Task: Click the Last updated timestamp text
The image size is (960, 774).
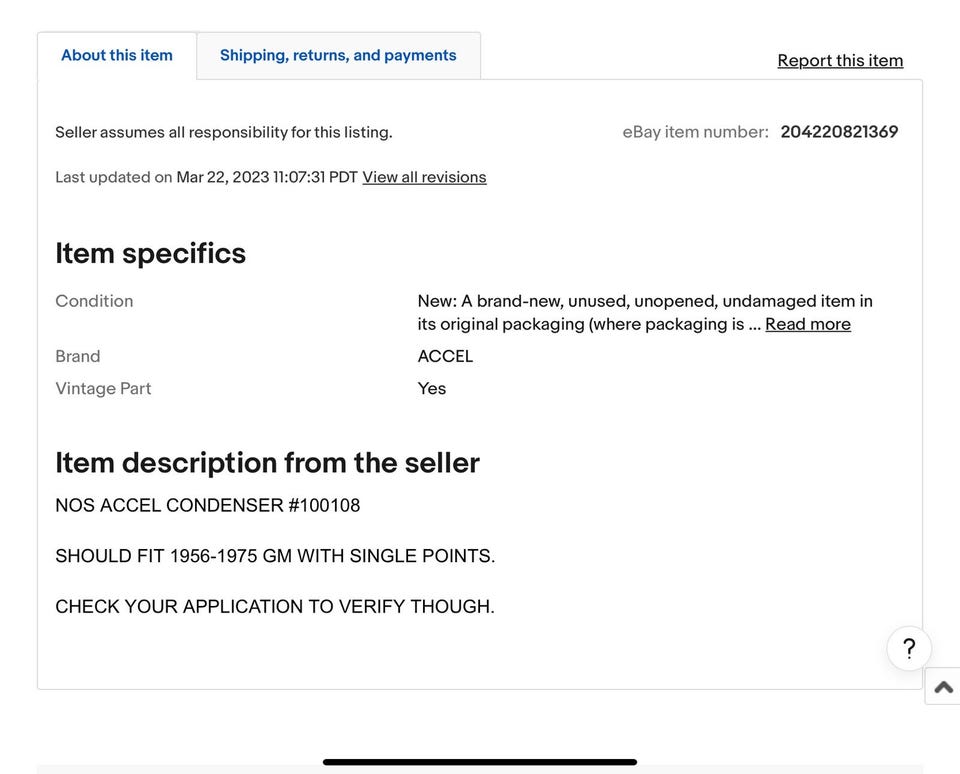Action: (x=206, y=178)
